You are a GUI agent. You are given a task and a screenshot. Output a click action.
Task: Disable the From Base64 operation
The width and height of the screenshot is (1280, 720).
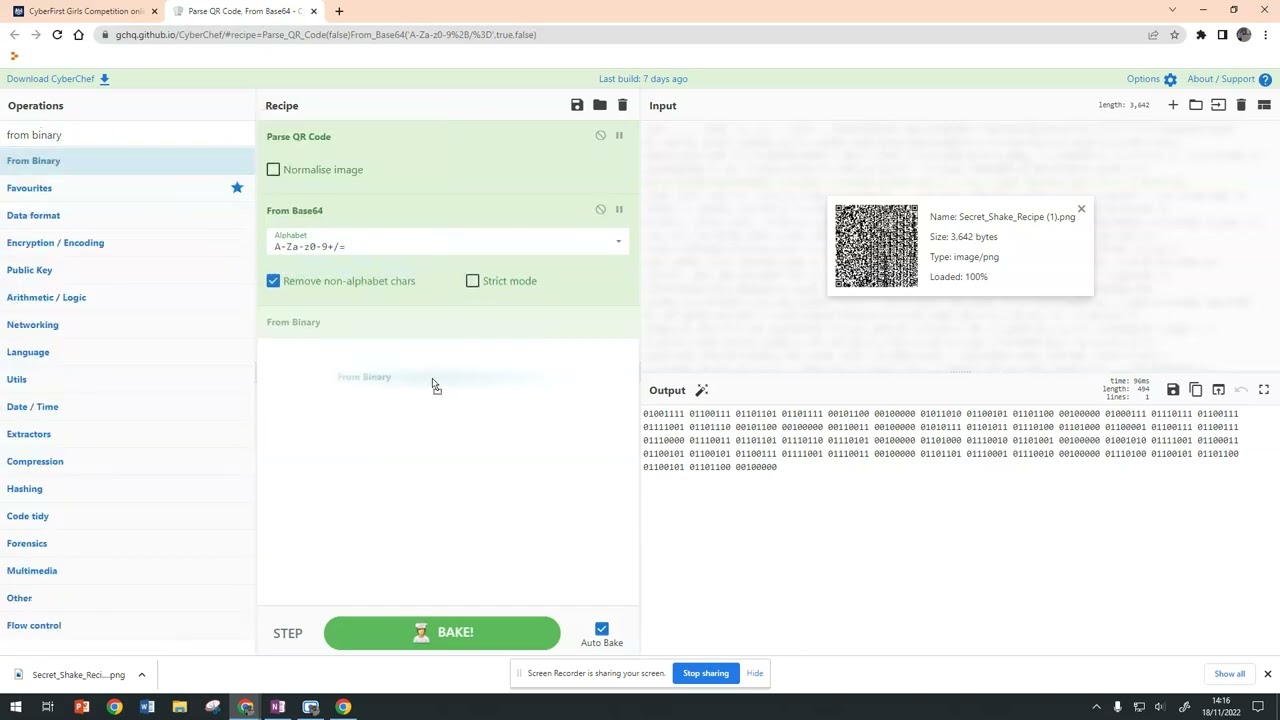(600, 209)
